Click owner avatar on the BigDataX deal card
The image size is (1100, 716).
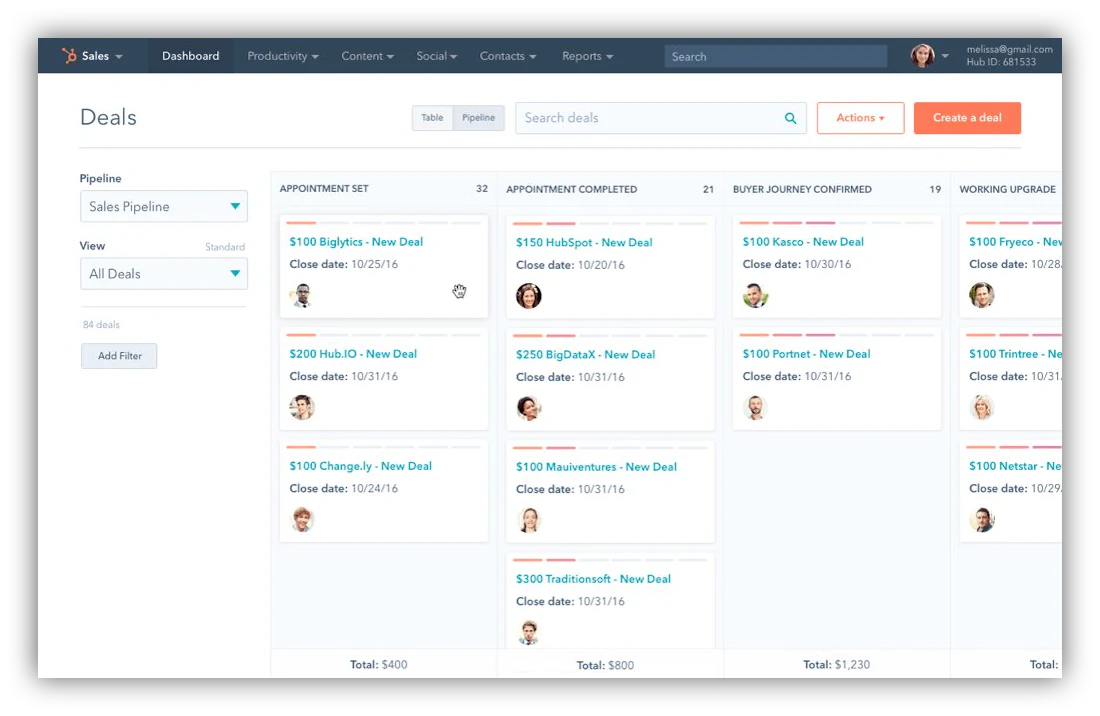[528, 407]
